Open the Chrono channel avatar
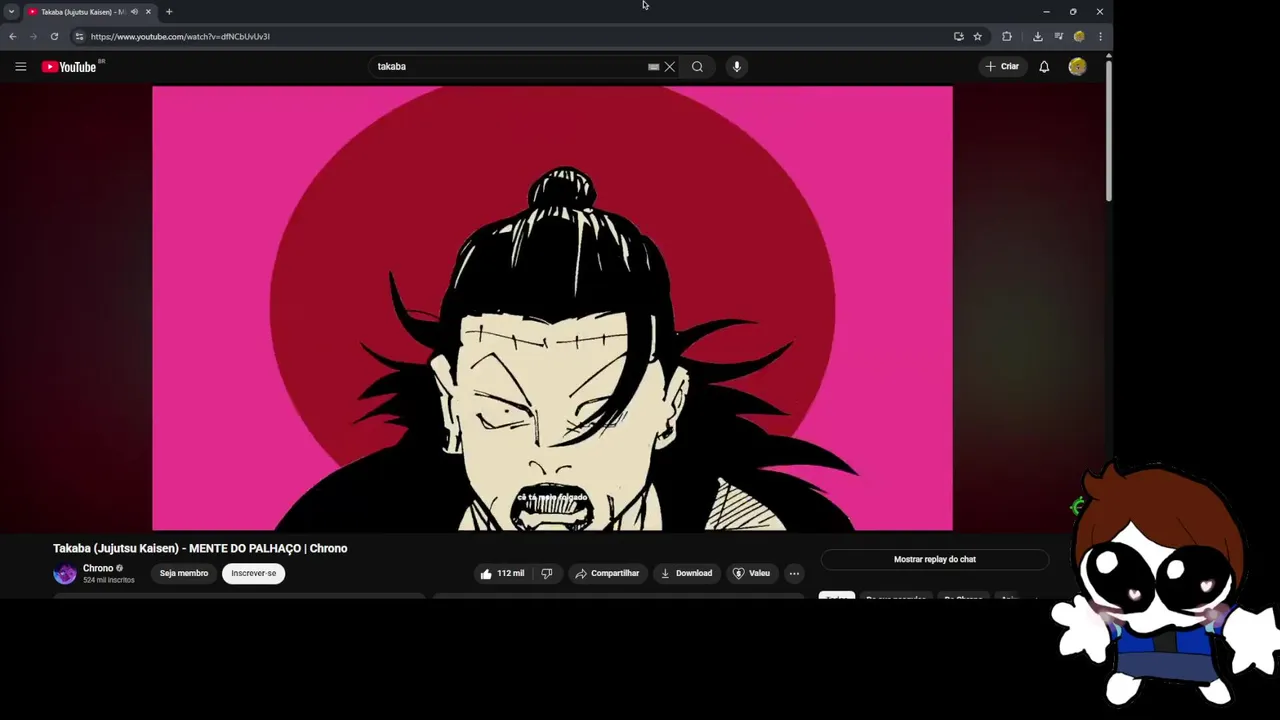The height and width of the screenshot is (720, 1280). pos(65,574)
